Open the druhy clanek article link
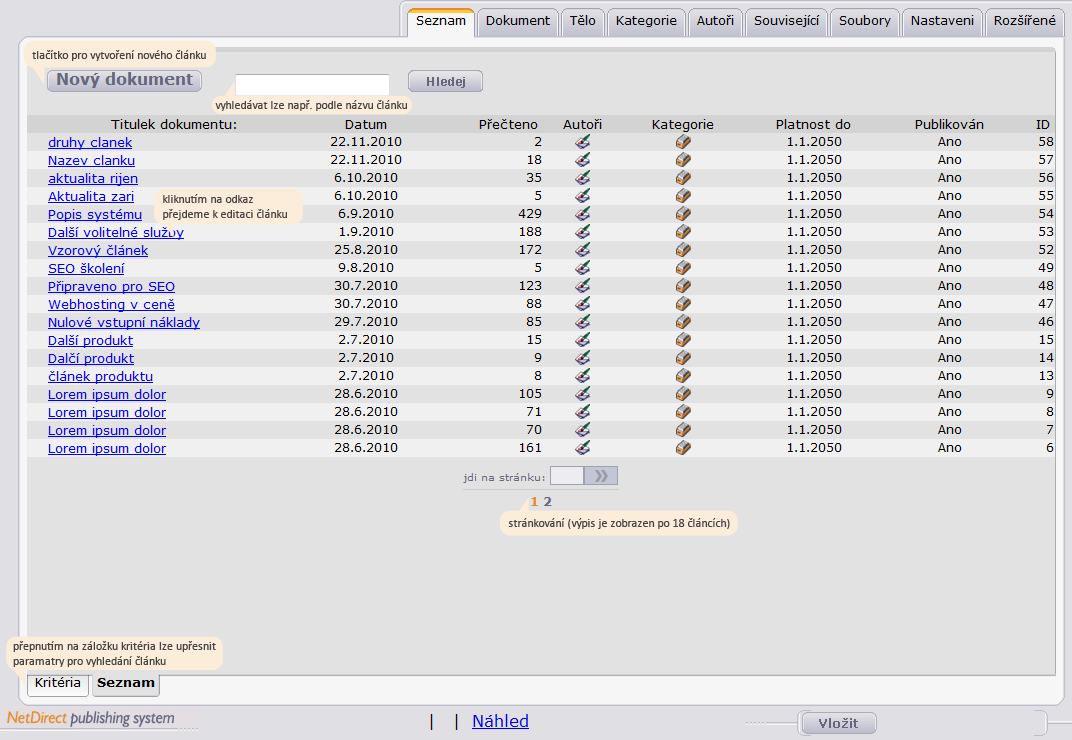The height and width of the screenshot is (740, 1072). tap(90, 142)
